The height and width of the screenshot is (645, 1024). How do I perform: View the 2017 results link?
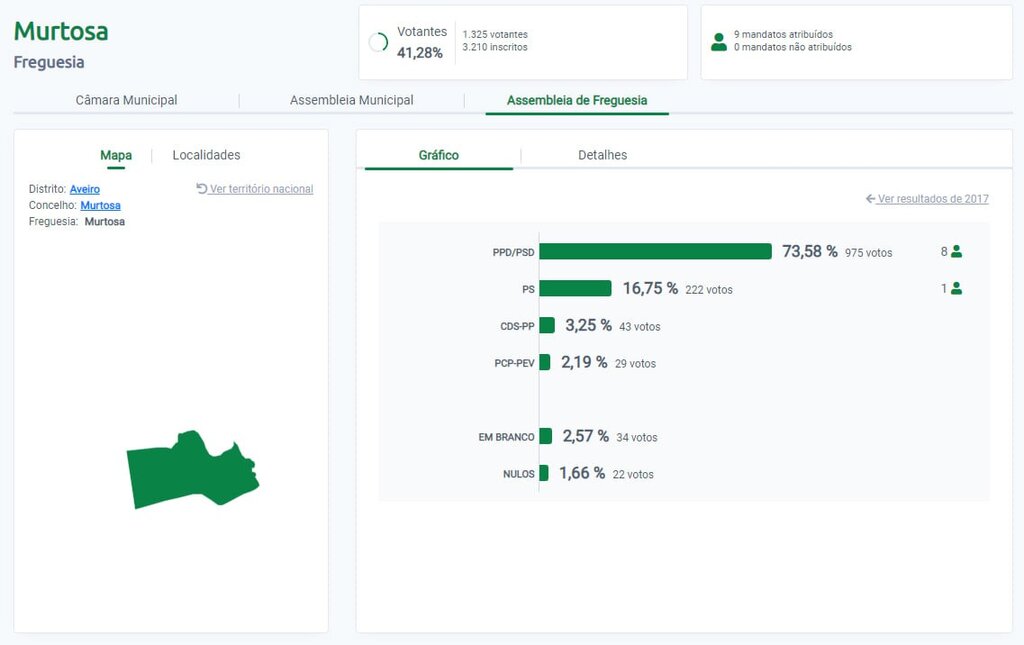coord(933,199)
